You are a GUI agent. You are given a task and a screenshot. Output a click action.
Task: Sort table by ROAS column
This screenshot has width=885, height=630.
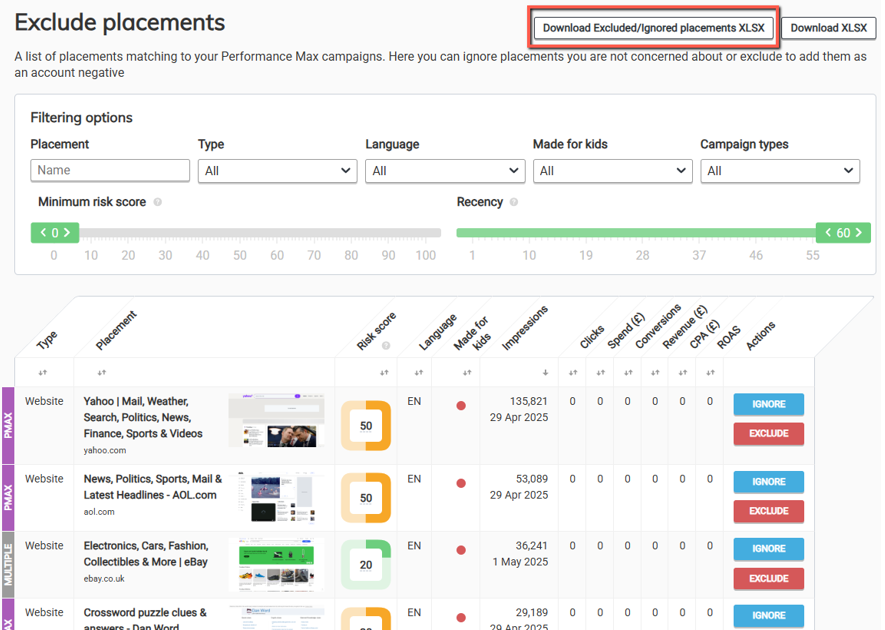pos(710,372)
